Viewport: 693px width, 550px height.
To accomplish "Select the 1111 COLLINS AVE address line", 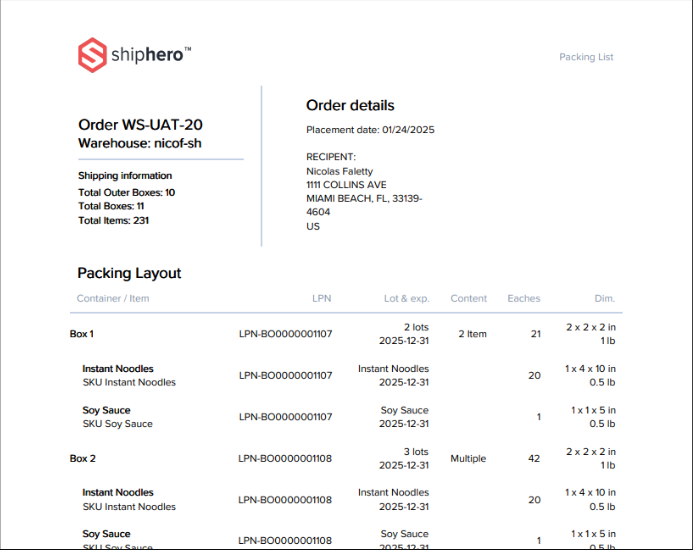I will tap(346, 185).
